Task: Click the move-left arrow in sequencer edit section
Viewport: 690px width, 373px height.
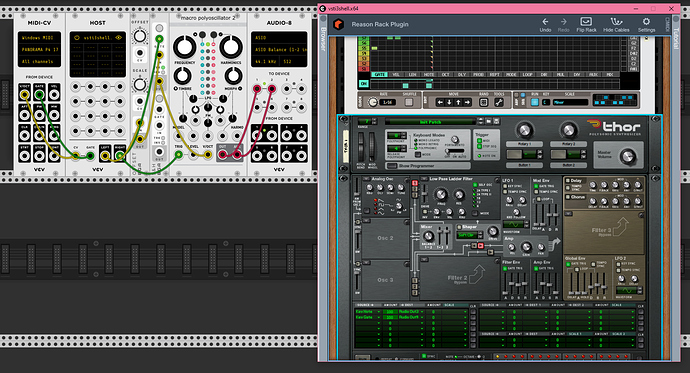Action: pos(440,102)
